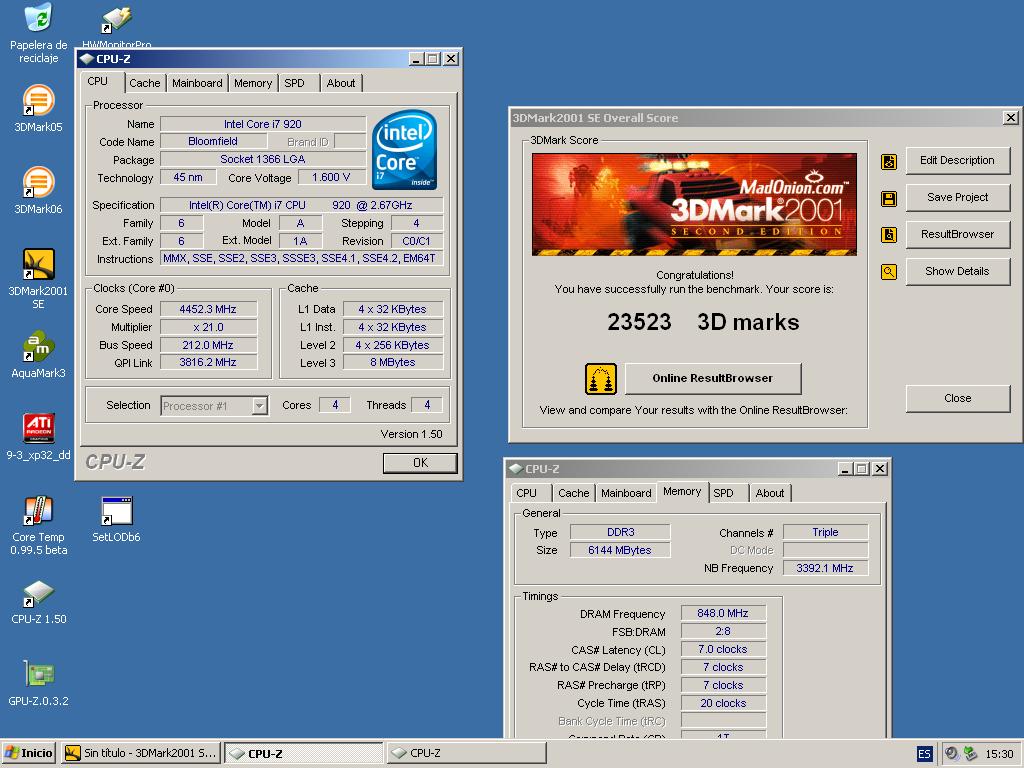Click the ResultBrowser document icon
This screenshot has width=1024, height=768.
[889, 234]
